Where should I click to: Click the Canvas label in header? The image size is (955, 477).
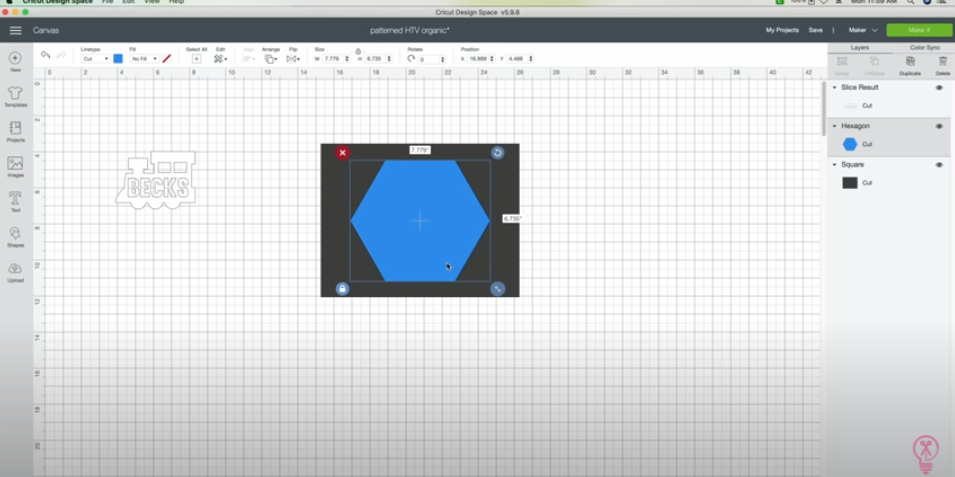click(x=46, y=30)
